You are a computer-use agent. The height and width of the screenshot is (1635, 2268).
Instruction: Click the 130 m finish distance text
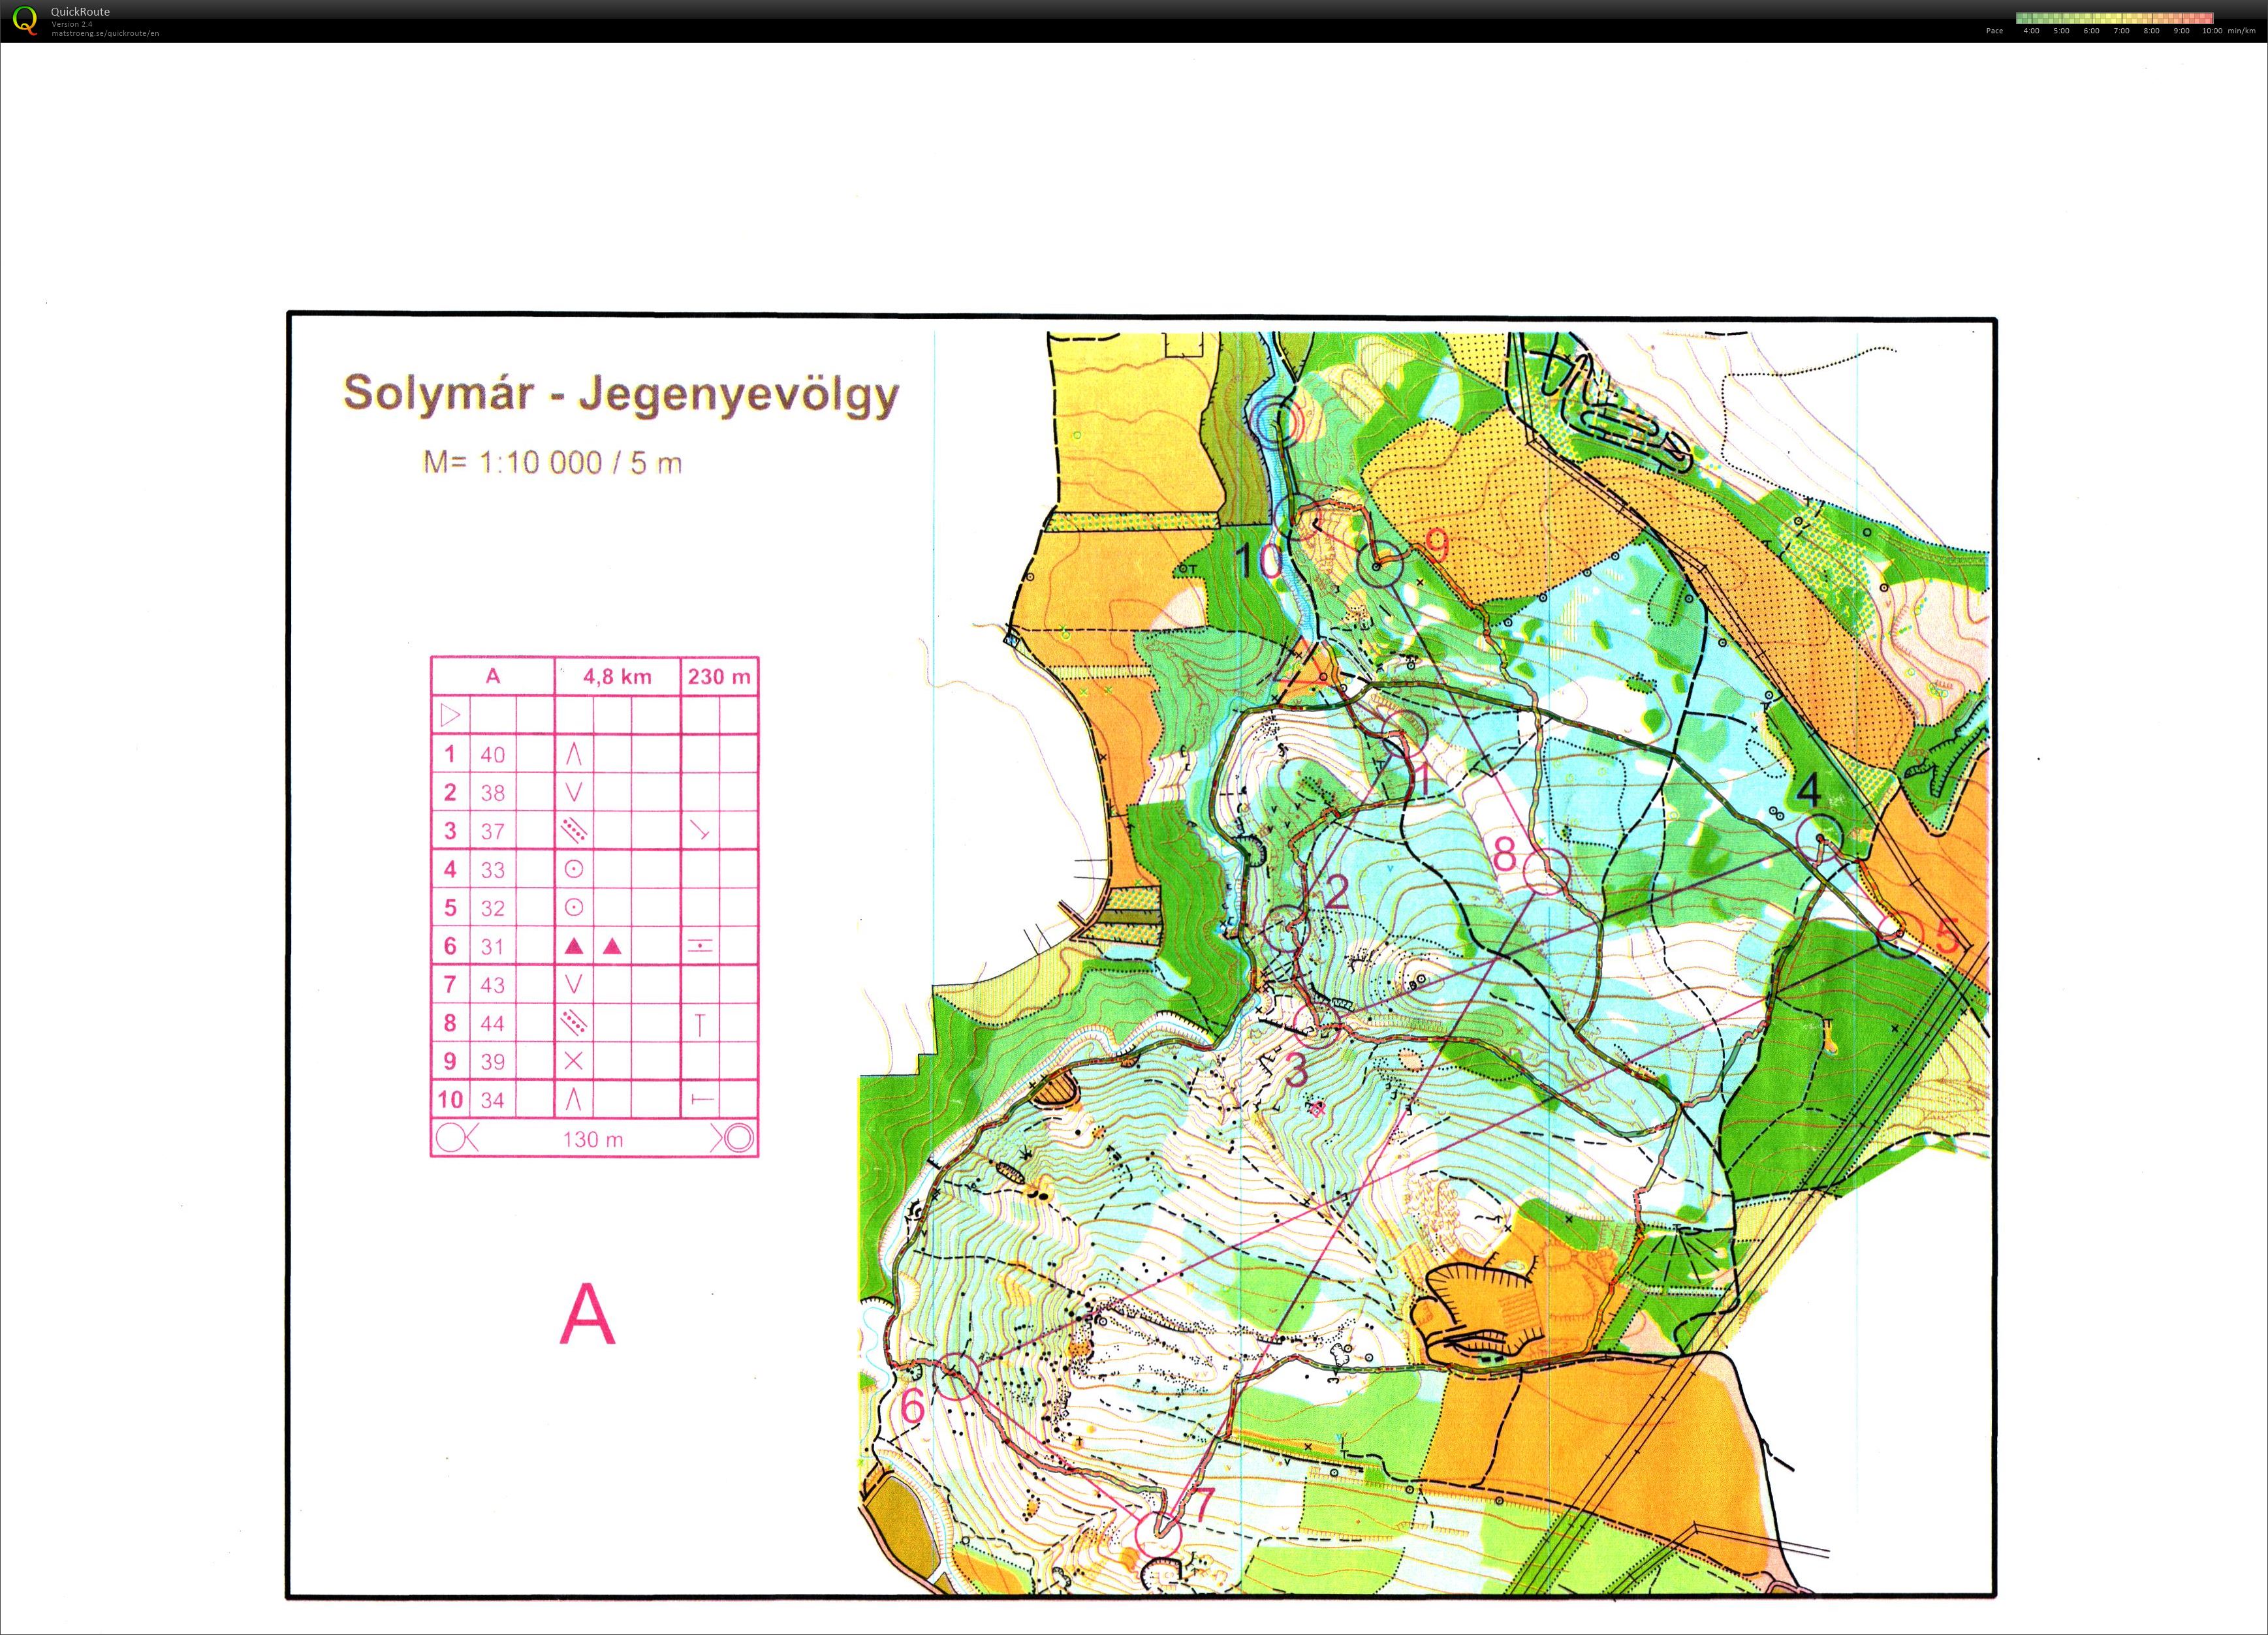(x=593, y=1139)
